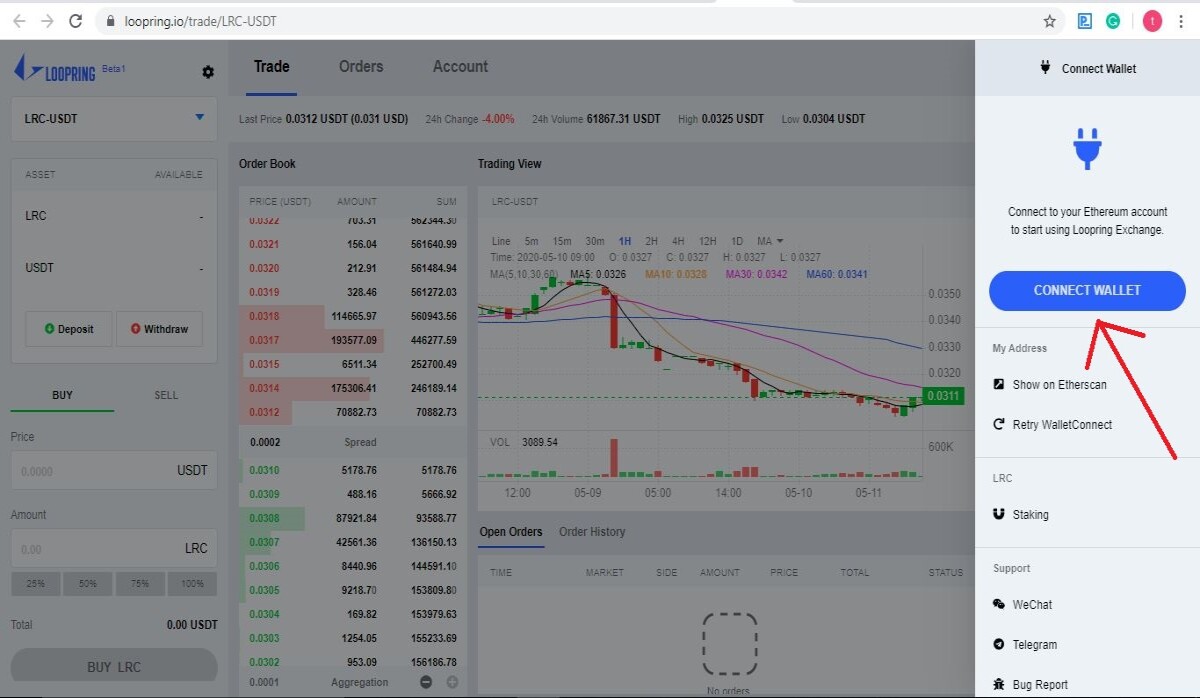Click the 0.0308 buy order row

(353, 518)
